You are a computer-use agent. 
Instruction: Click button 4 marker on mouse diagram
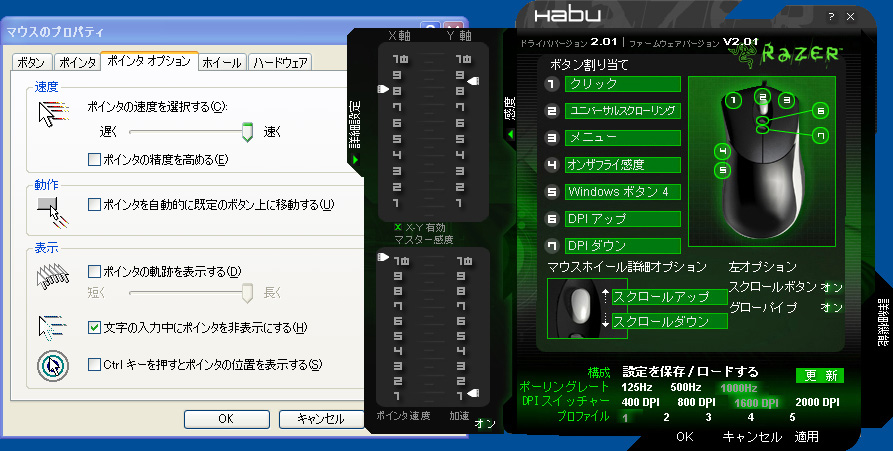click(722, 151)
